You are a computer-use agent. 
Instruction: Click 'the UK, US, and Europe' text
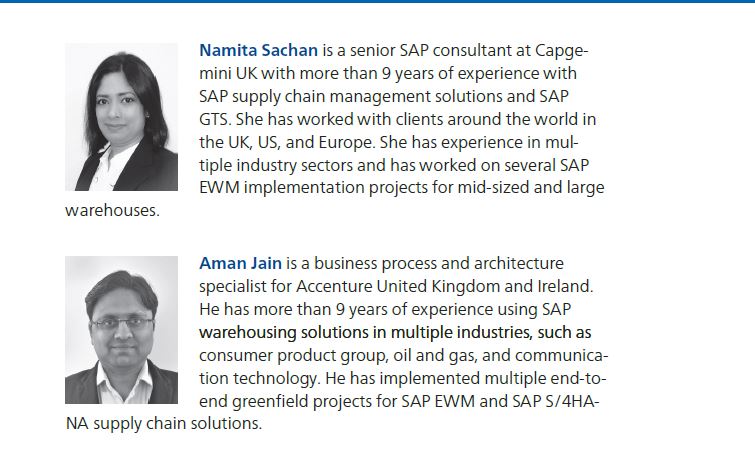coord(287,142)
